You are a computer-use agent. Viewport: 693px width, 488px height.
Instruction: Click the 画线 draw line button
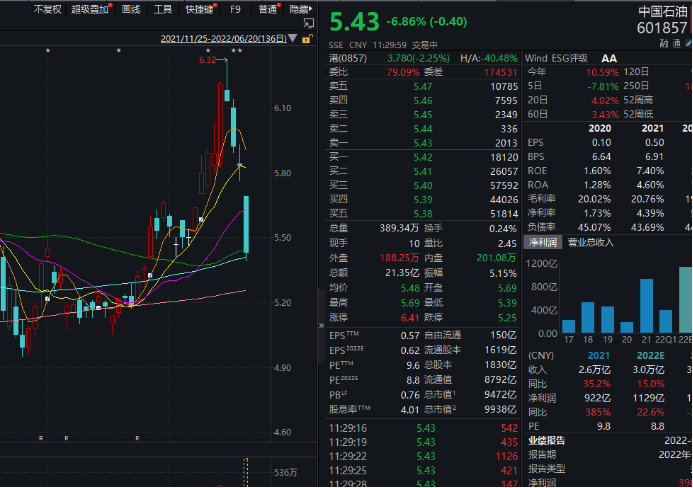coord(131,9)
